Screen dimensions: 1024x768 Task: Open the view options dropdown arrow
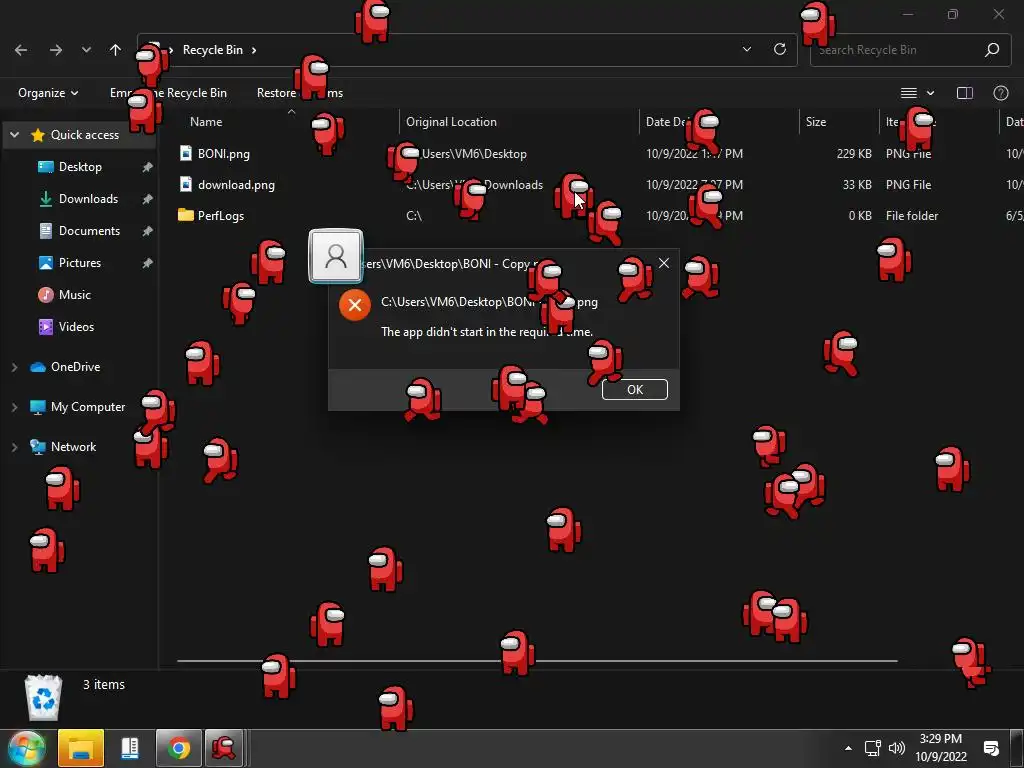(931, 93)
